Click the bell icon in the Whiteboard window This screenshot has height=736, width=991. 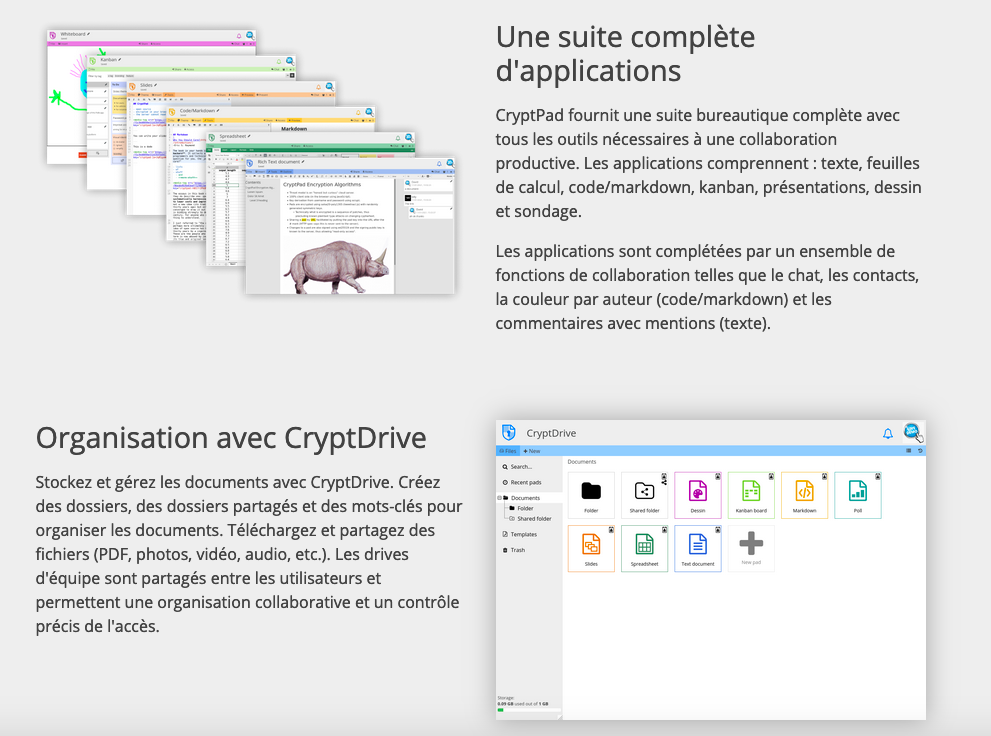(x=239, y=36)
